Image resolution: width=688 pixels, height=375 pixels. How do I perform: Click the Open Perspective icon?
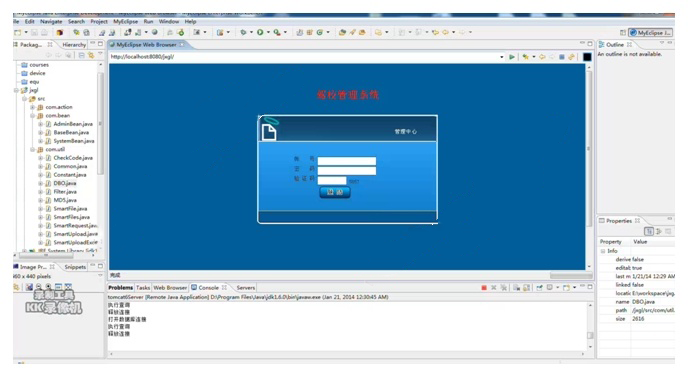pos(623,32)
